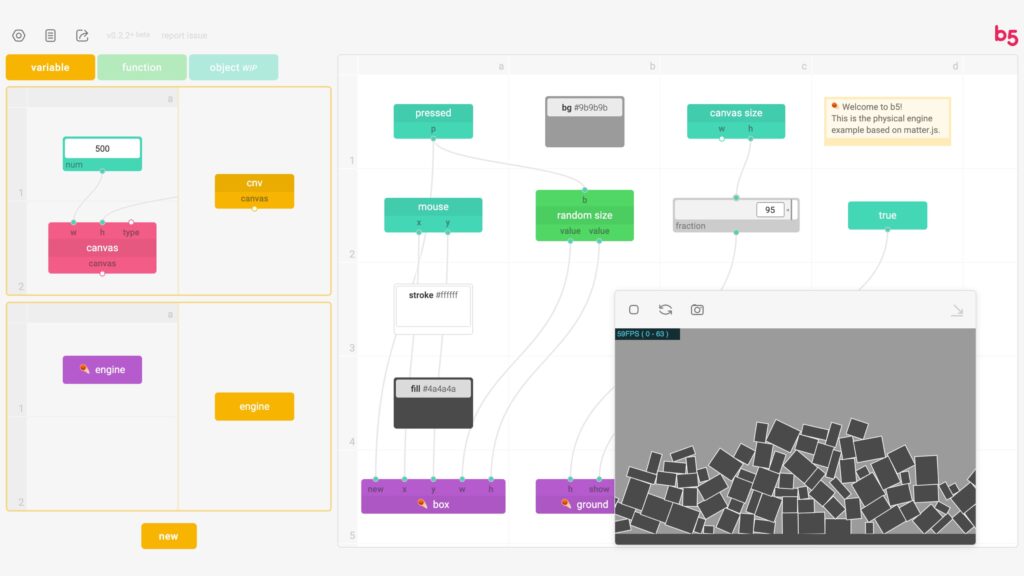Click the bg #9b9b9b color block
1024x576 pixels.
click(x=585, y=121)
